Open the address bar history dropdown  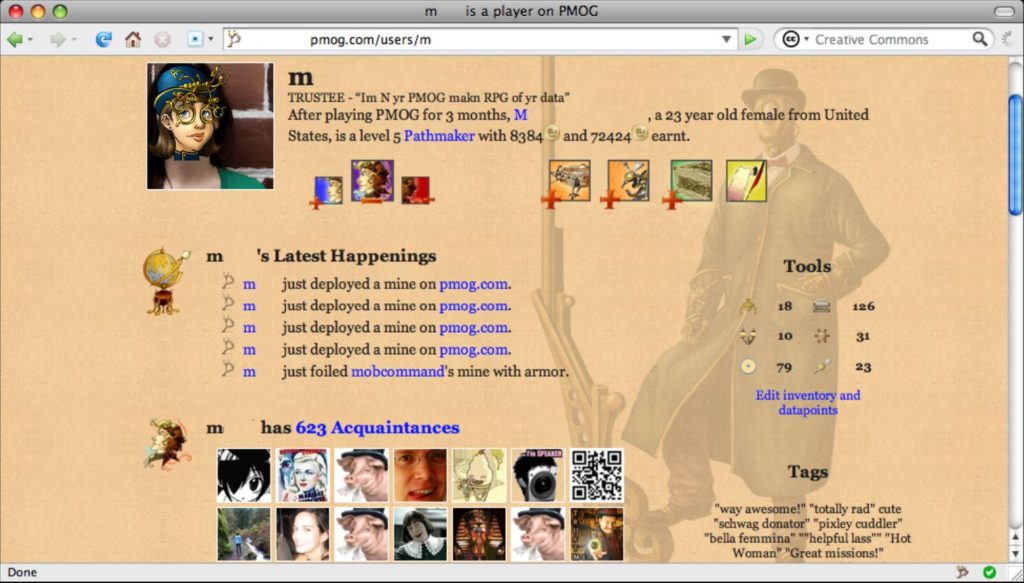pyautogui.click(x=727, y=40)
